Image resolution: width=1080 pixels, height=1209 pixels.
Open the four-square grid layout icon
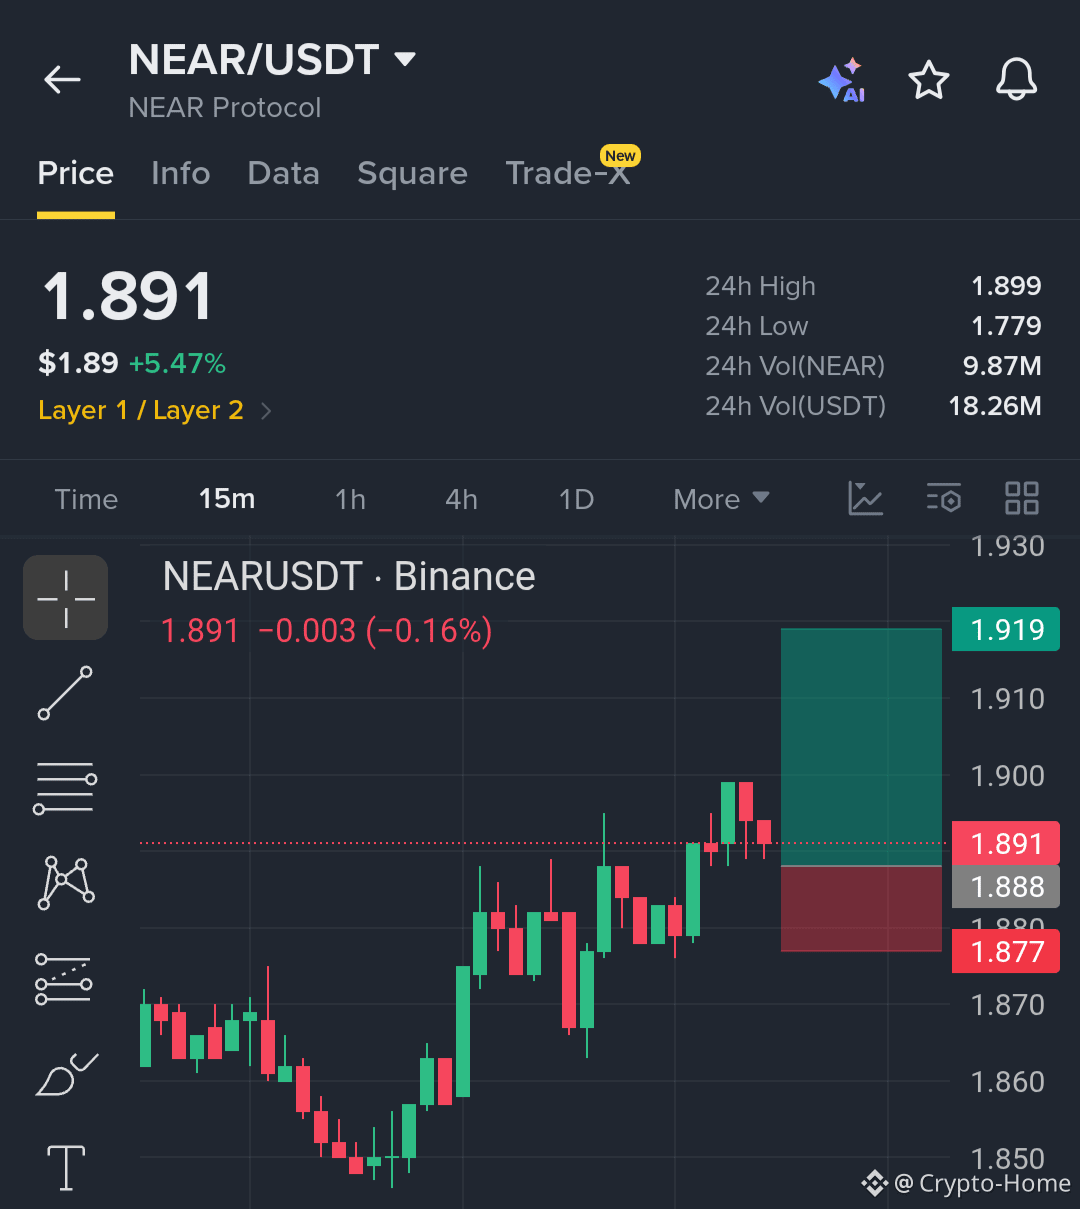1022,498
